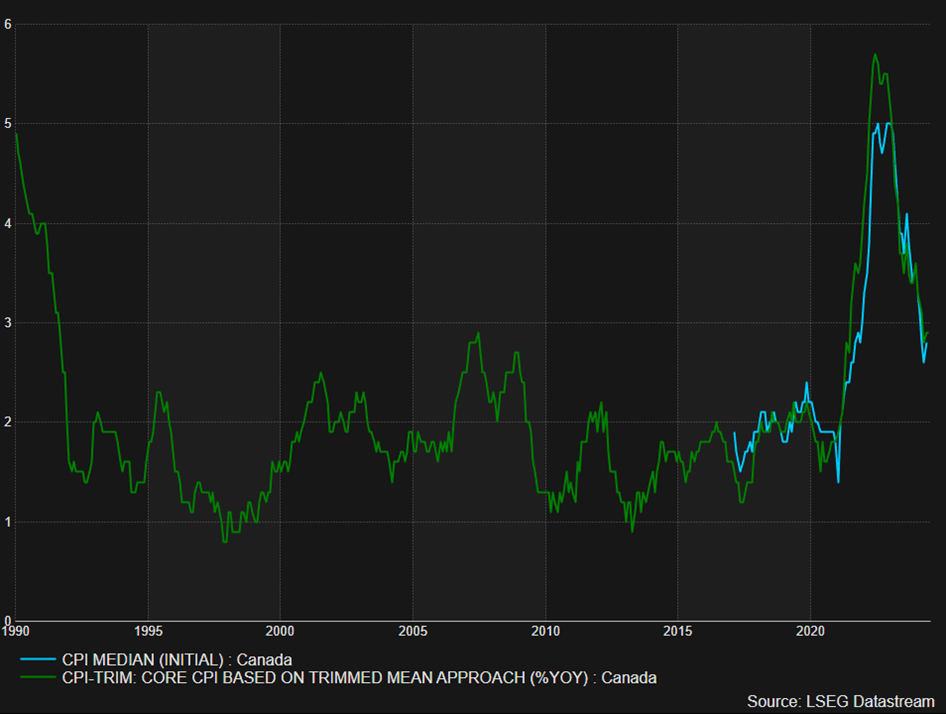Click the y-axis value label 5
Image resolution: width=946 pixels, height=714 pixels.
click(7, 124)
